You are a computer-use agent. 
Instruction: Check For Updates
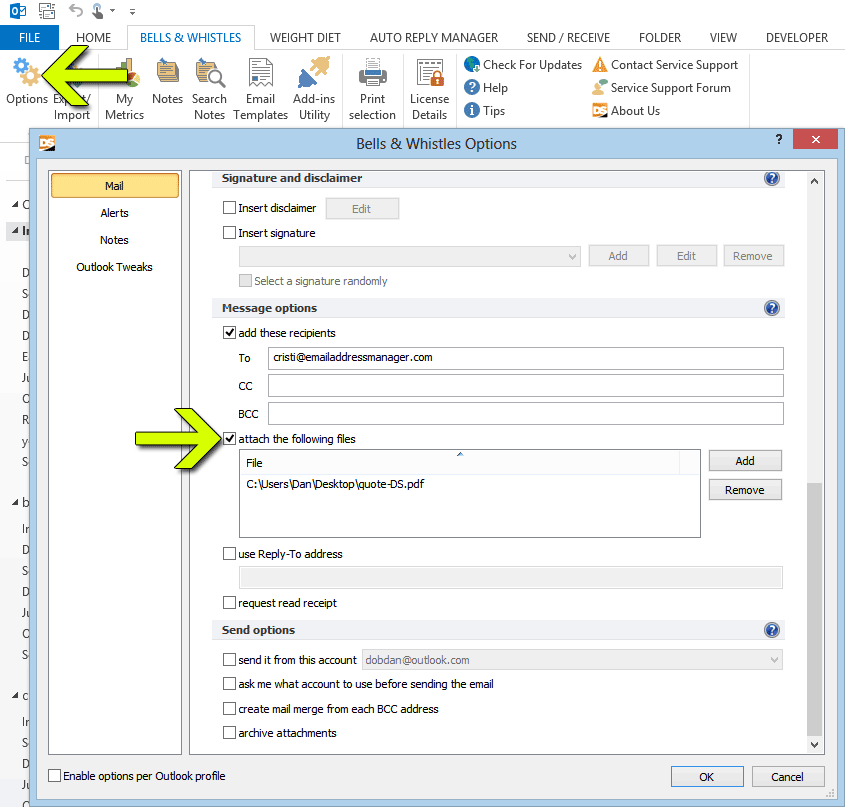522,64
